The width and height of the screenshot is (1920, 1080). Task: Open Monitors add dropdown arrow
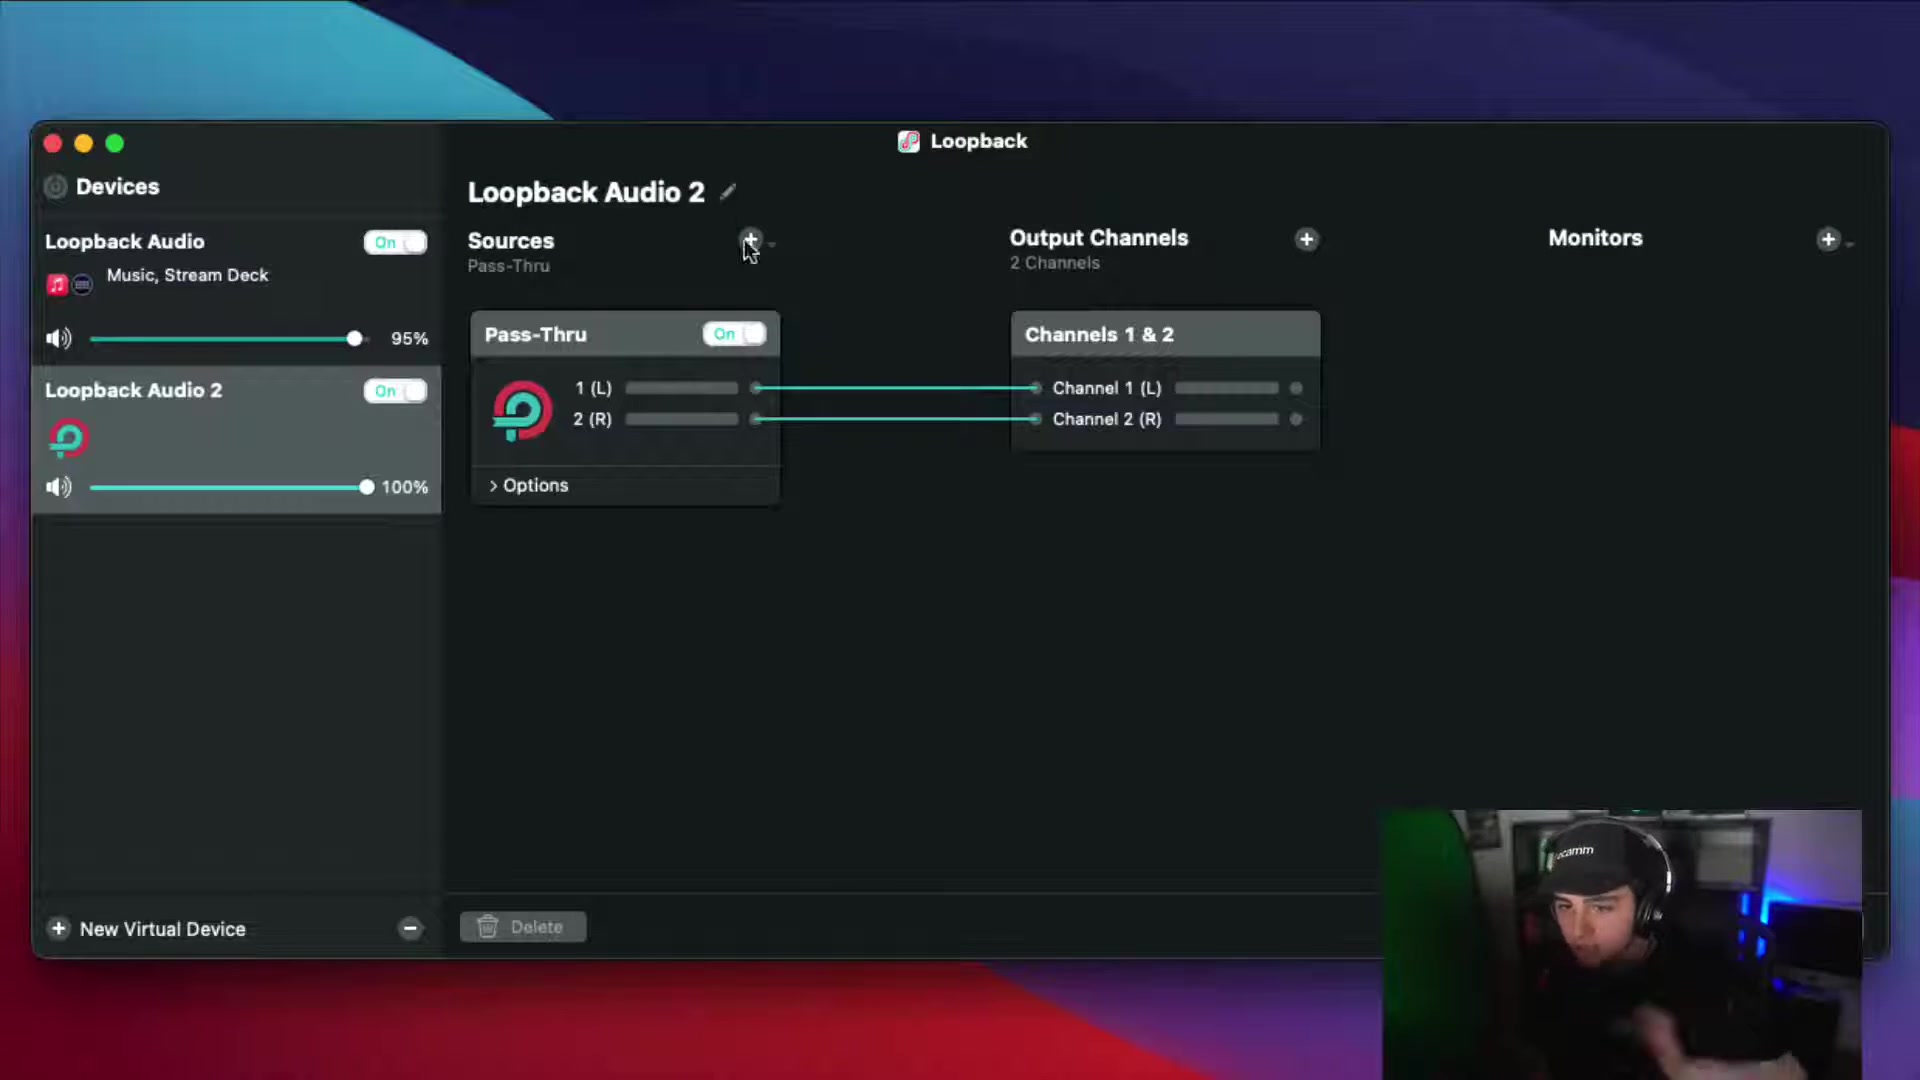coord(1850,244)
